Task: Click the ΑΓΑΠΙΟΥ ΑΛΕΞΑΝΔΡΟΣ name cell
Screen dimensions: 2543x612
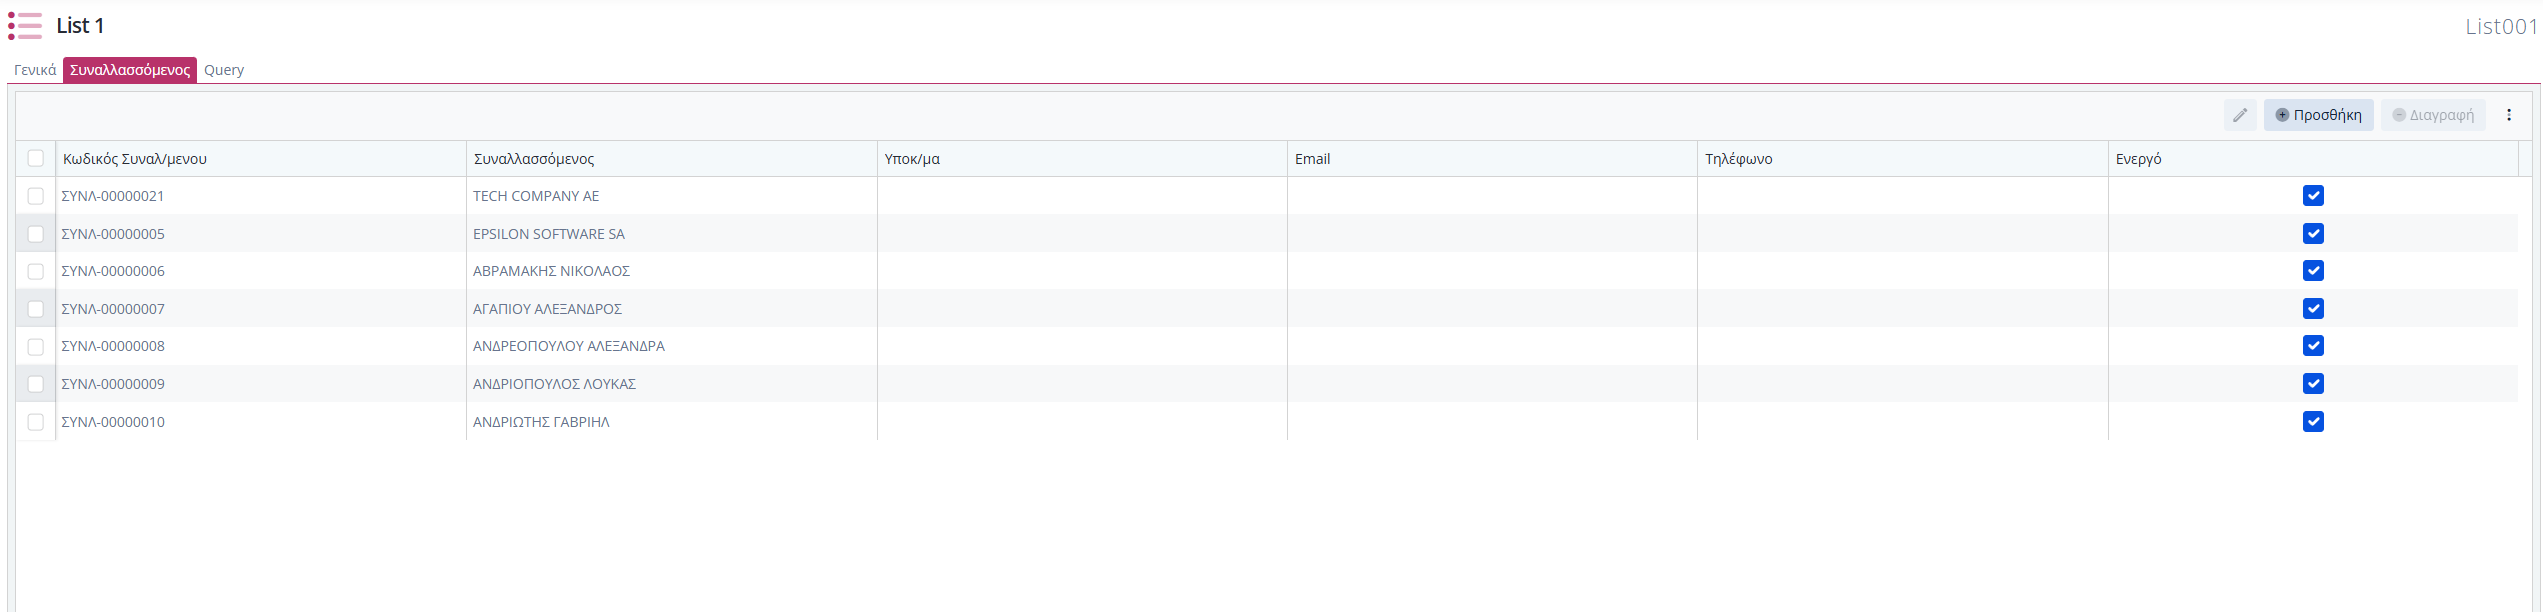Action: pos(672,309)
